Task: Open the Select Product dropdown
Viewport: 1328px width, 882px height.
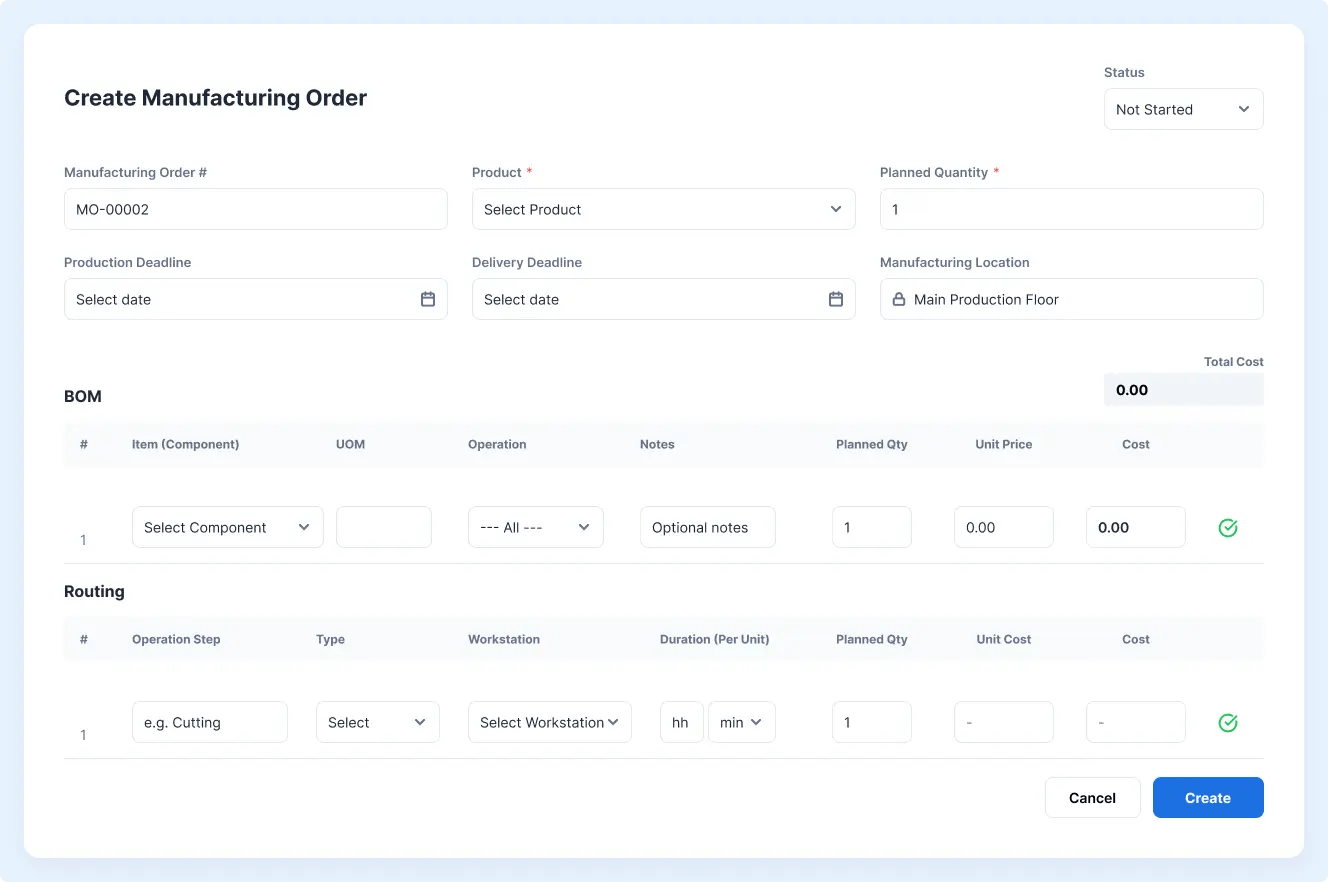Action: (x=664, y=209)
